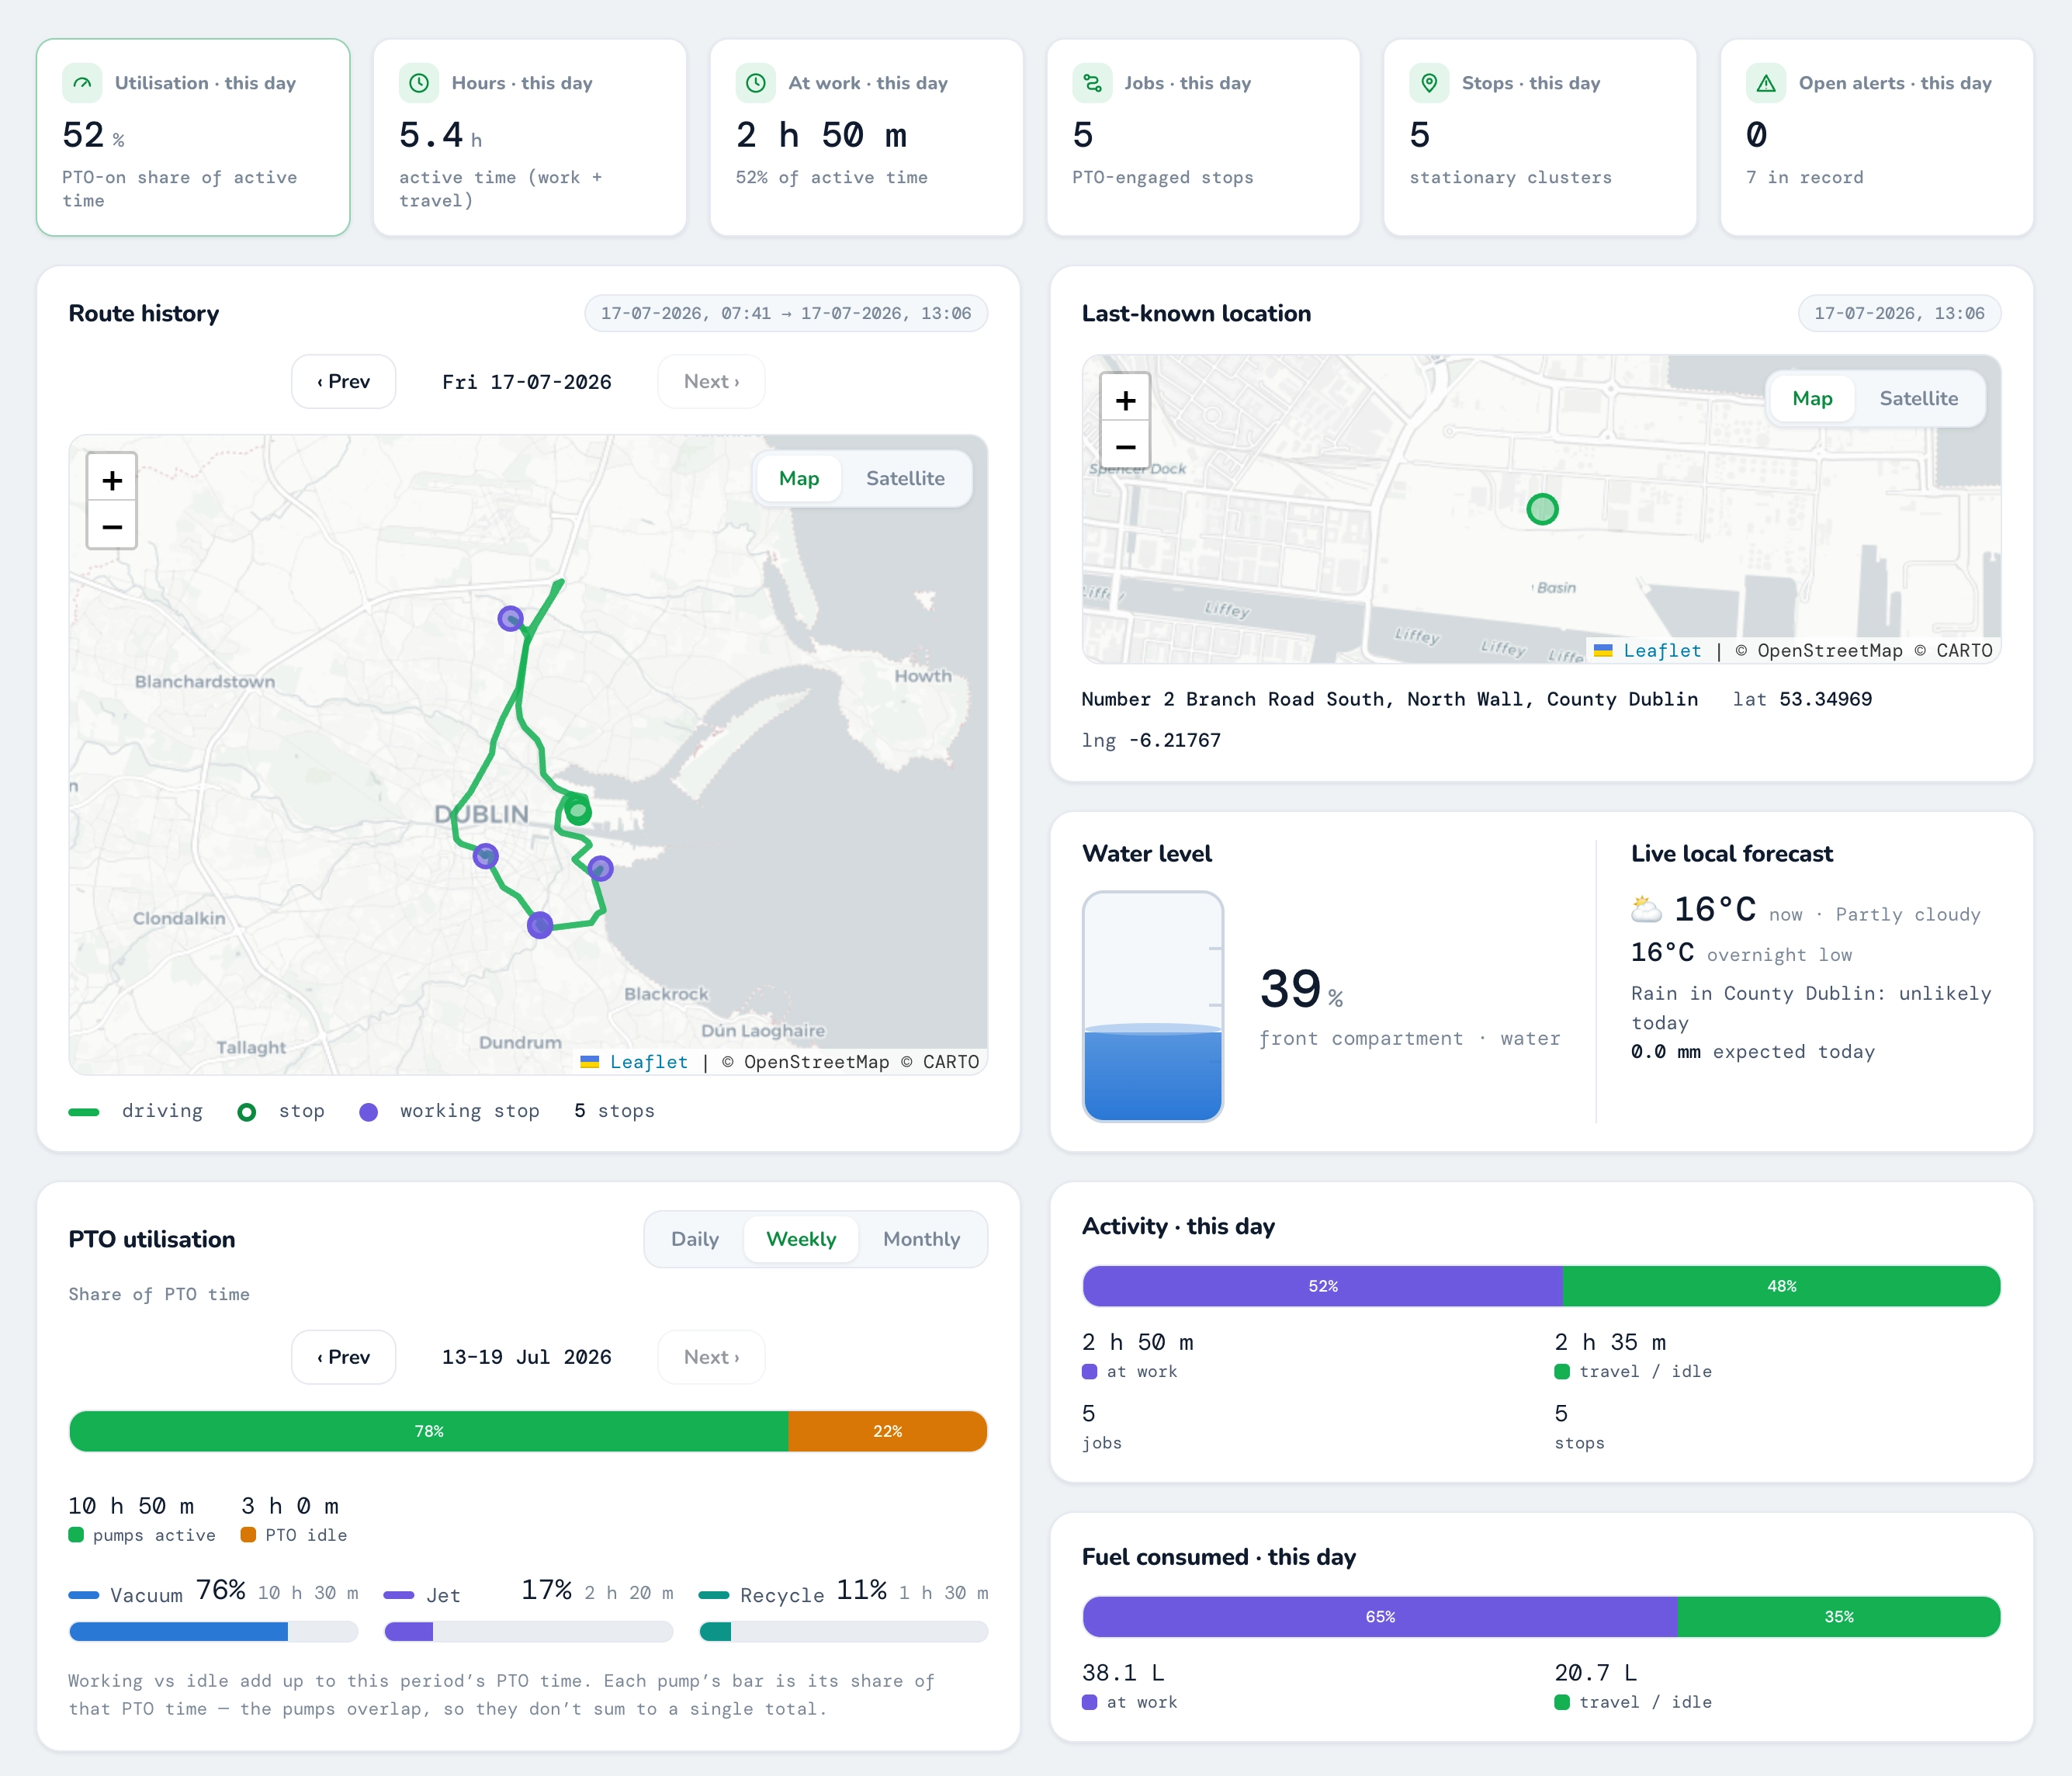The image size is (2072, 1776).
Task: Click the Stops map pin icon
Action: pyautogui.click(x=1430, y=83)
